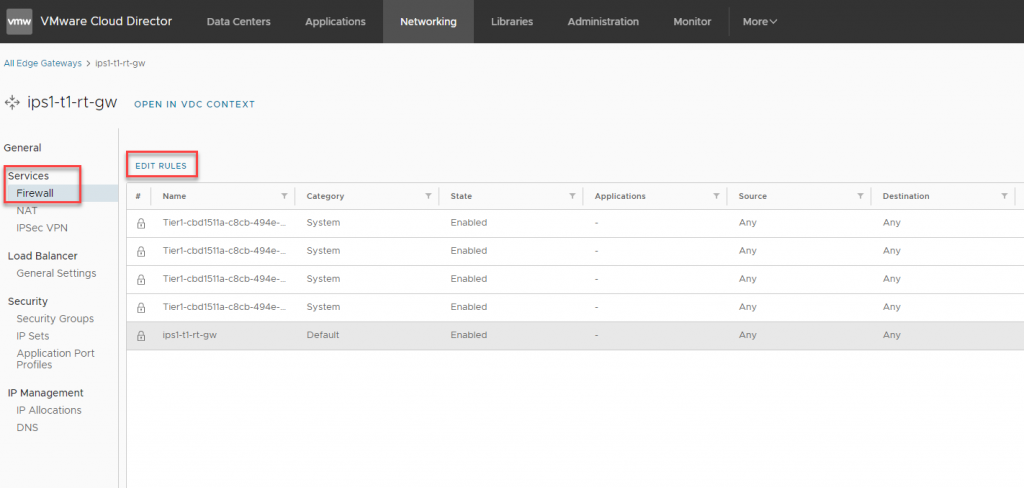Click the VMware vmw logo icon

[19, 21]
